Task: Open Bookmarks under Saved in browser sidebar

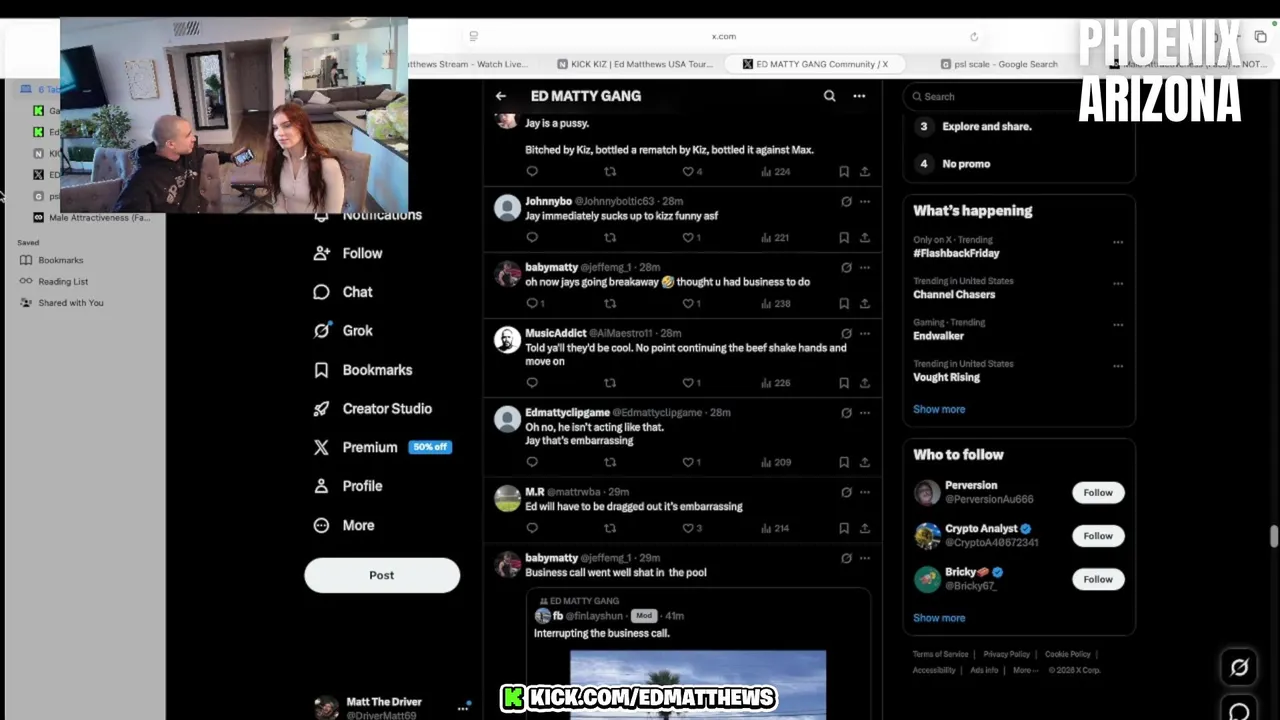Action: click(x=60, y=260)
